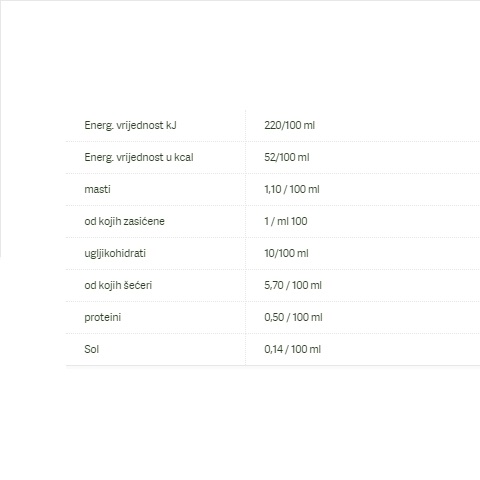Viewport: 480px width, 480px height.
Task: Select the value '52/100 ml'
Action: point(287,157)
